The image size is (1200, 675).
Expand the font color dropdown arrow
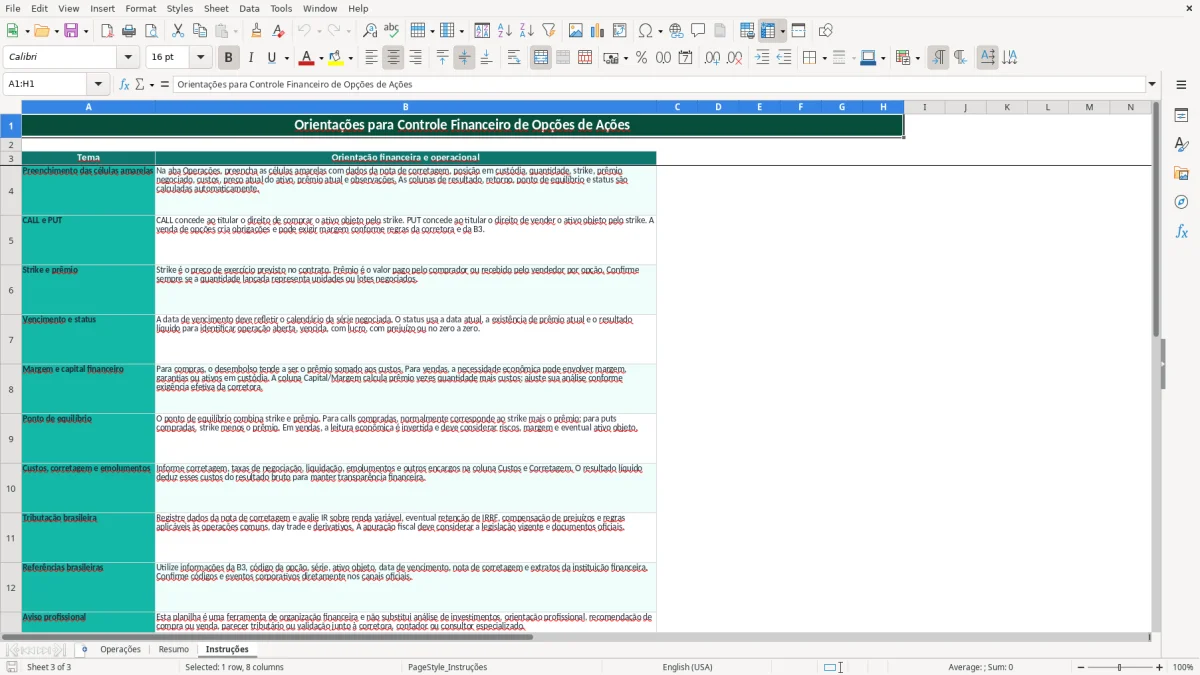pos(320,58)
